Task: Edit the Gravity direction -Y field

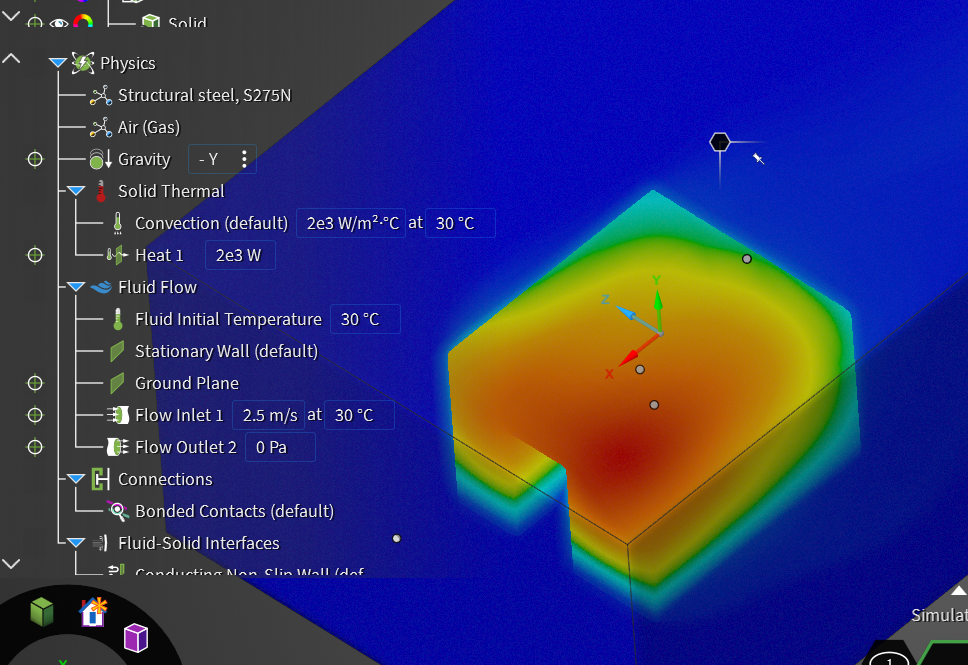Action: [x=222, y=159]
